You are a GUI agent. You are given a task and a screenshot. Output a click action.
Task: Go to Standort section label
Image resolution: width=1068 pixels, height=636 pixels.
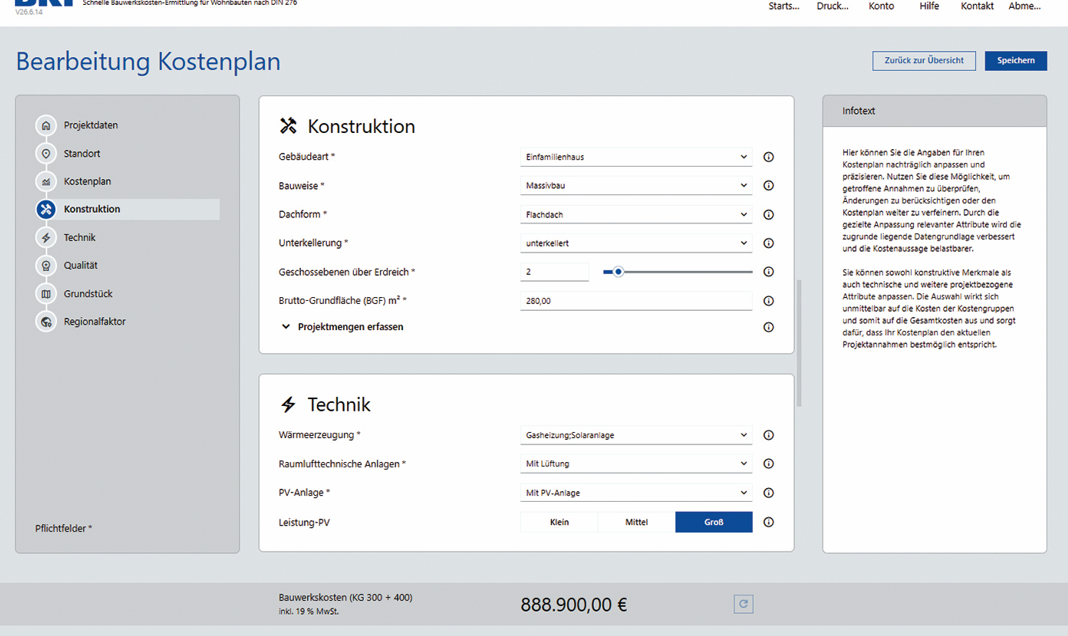coord(82,154)
